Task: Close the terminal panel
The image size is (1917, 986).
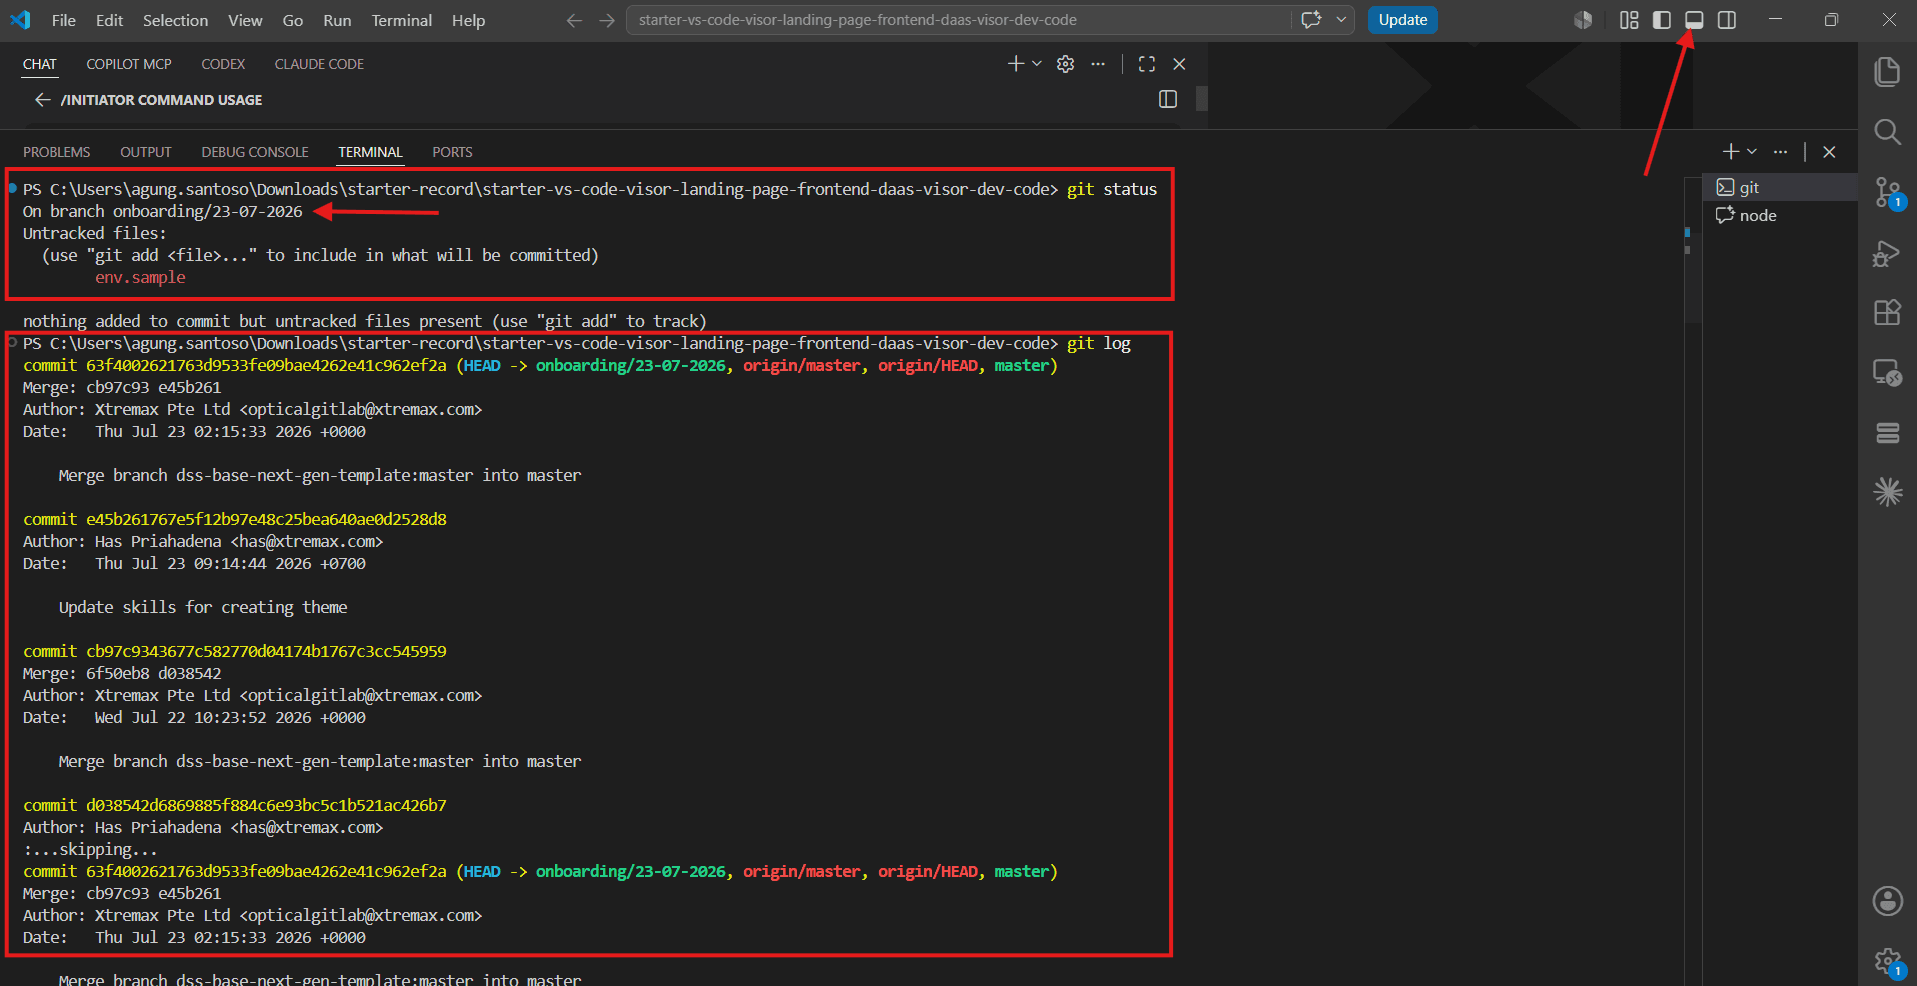Action: point(1829,152)
